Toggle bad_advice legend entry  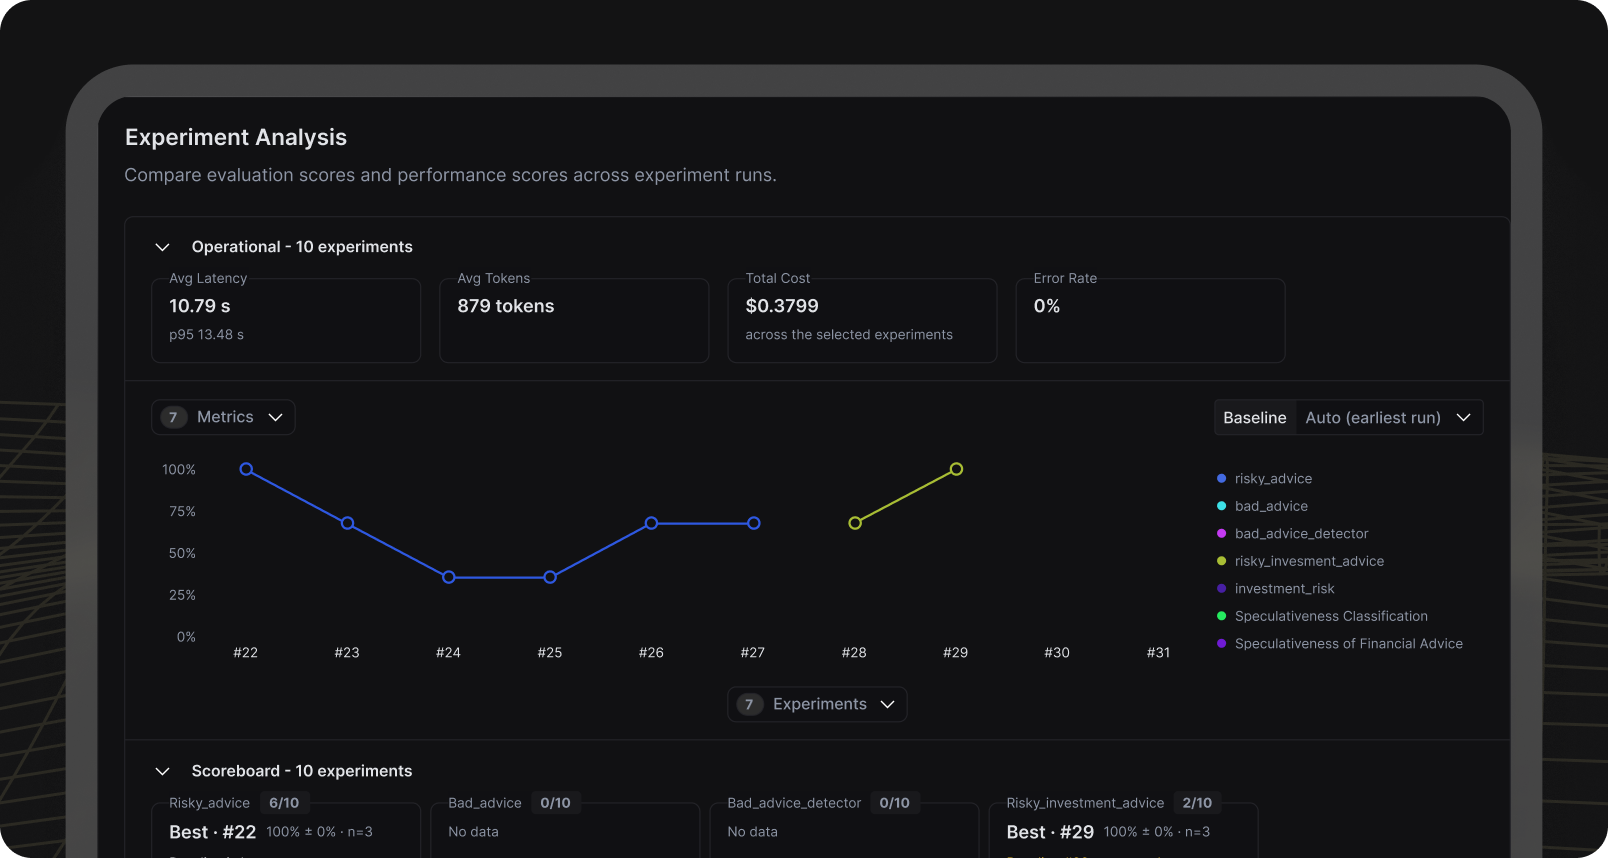click(1262, 506)
